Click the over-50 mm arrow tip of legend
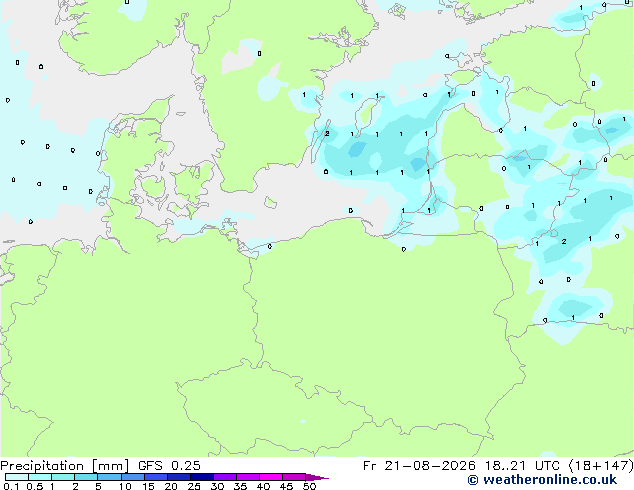The width and height of the screenshot is (634, 490). pos(317,477)
